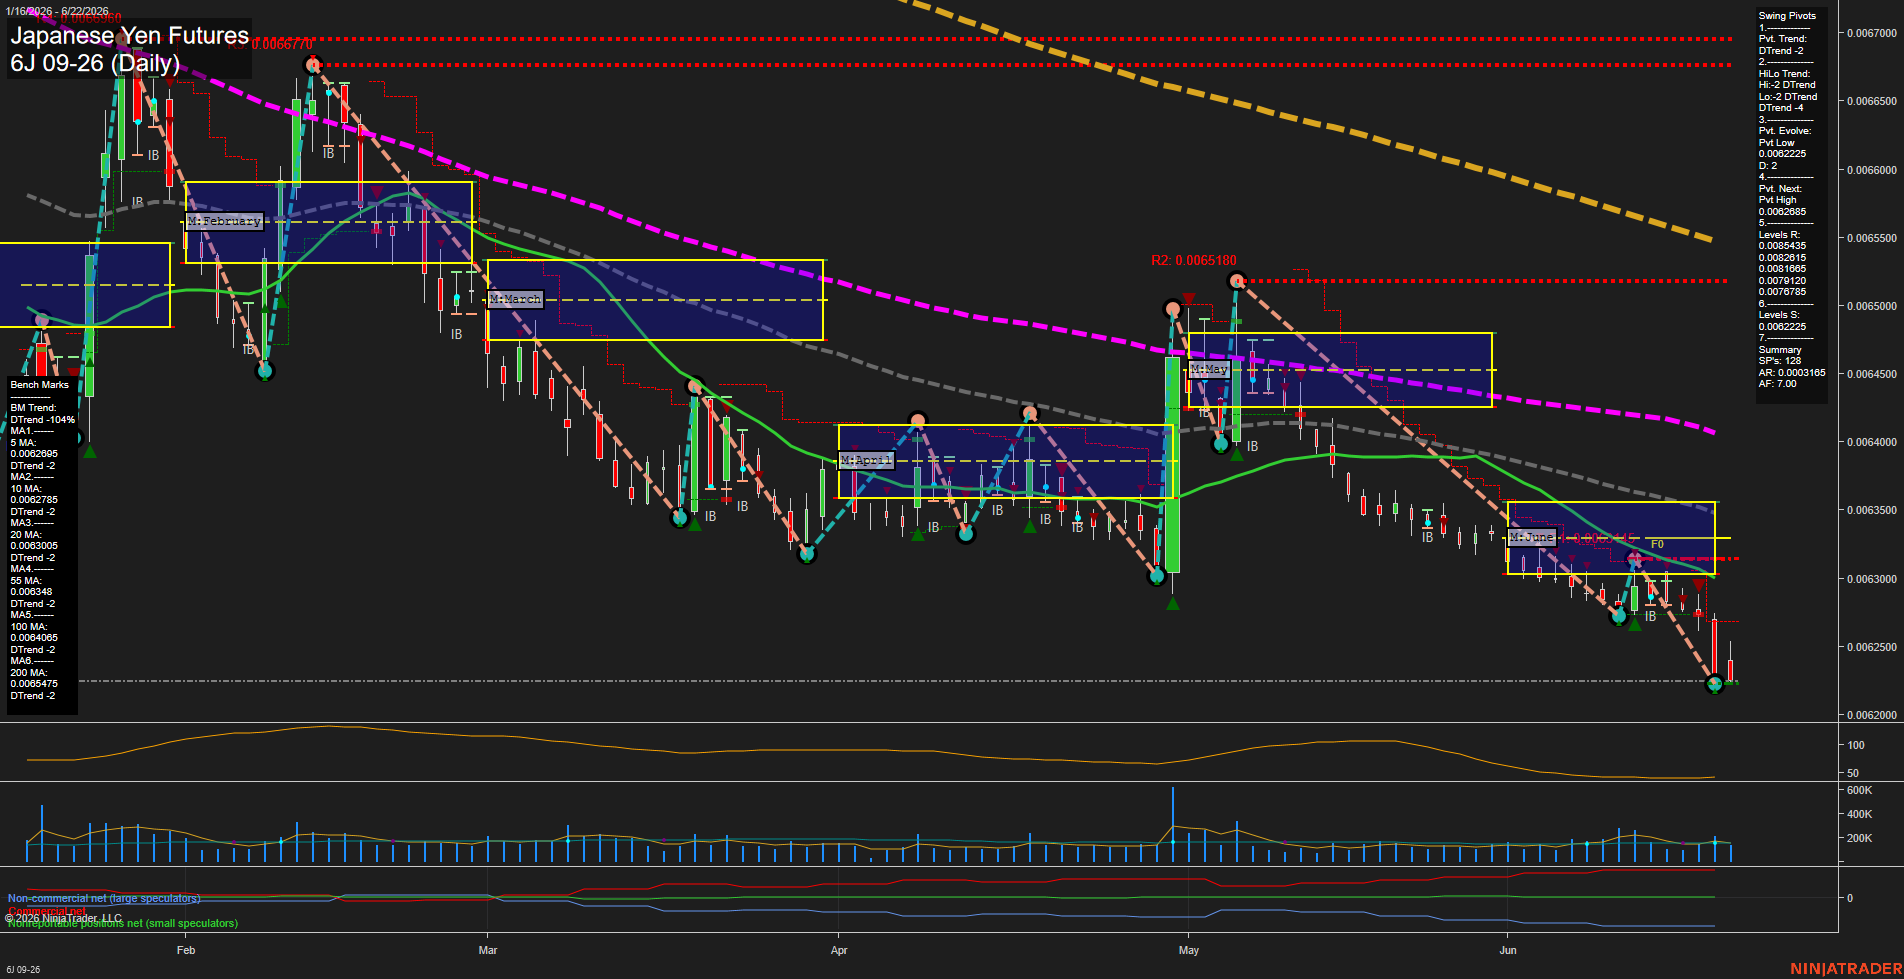This screenshot has width=1904, height=979.
Task: Click the 0.0067000 price axis label
Action: (x=1871, y=33)
